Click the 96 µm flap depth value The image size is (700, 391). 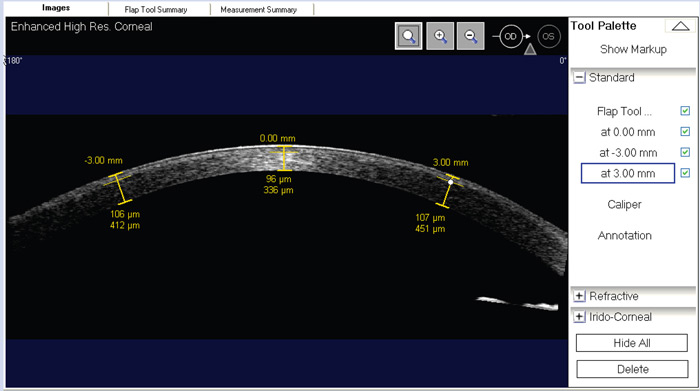(278, 179)
